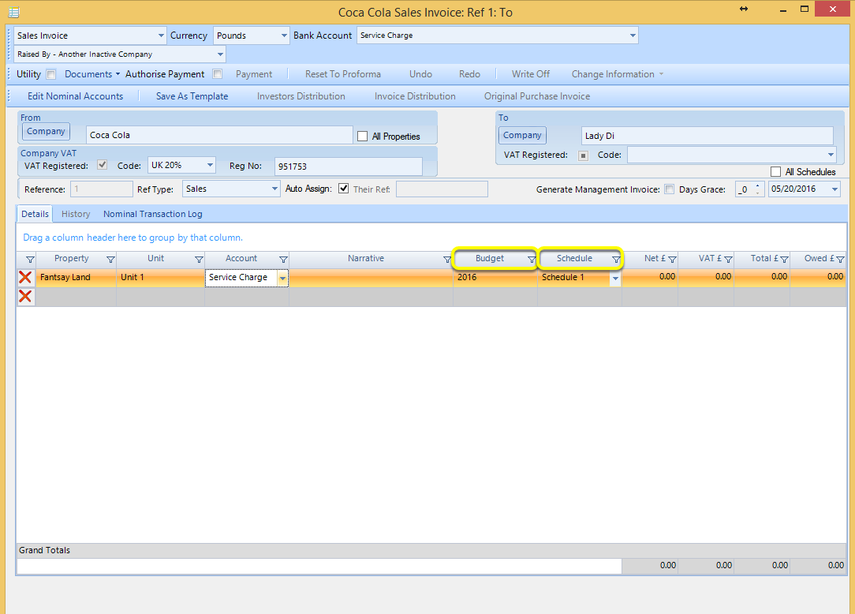Toggle the Authorise Payment checkbox

click(217, 74)
